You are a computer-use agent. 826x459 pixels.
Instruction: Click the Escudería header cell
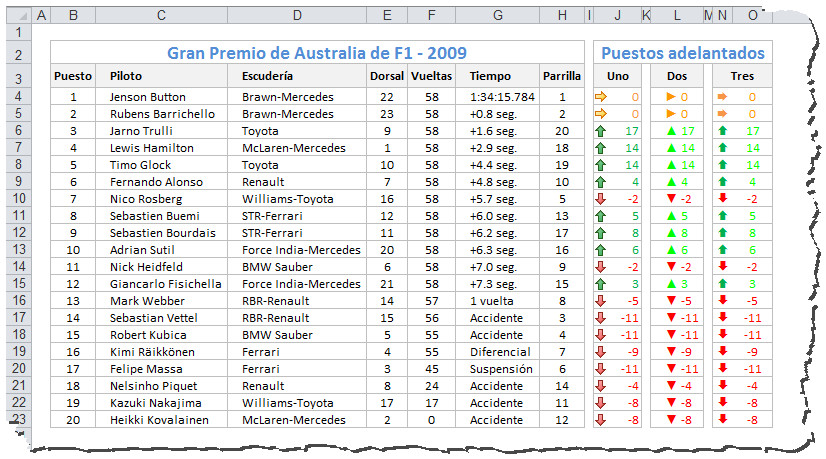(268, 76)
